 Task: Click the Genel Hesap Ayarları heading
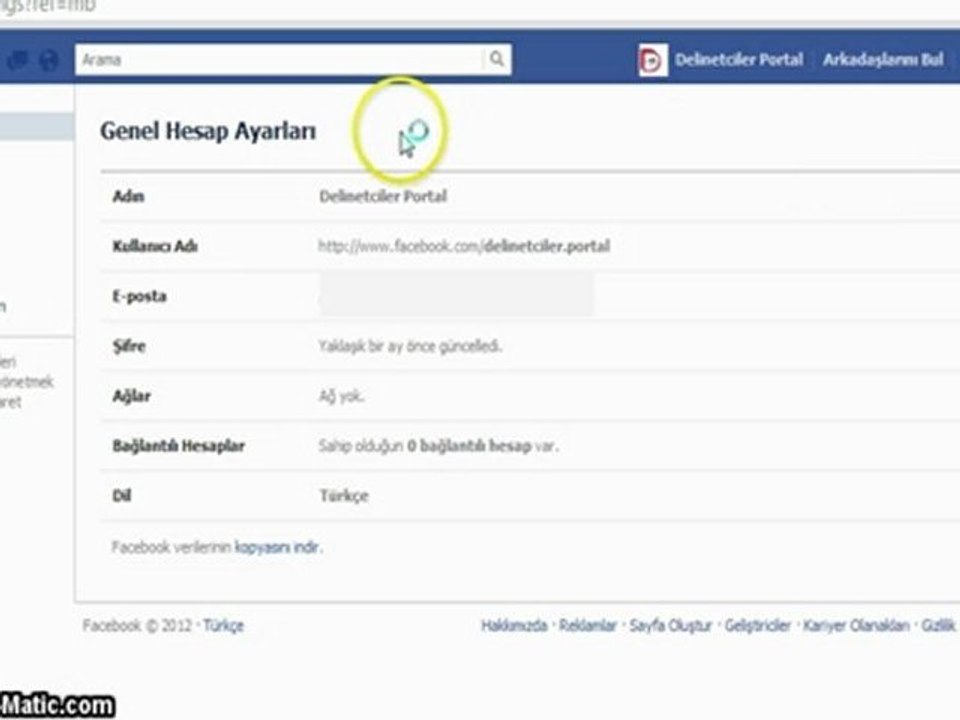pyautogui.click(x=208, y=131)
